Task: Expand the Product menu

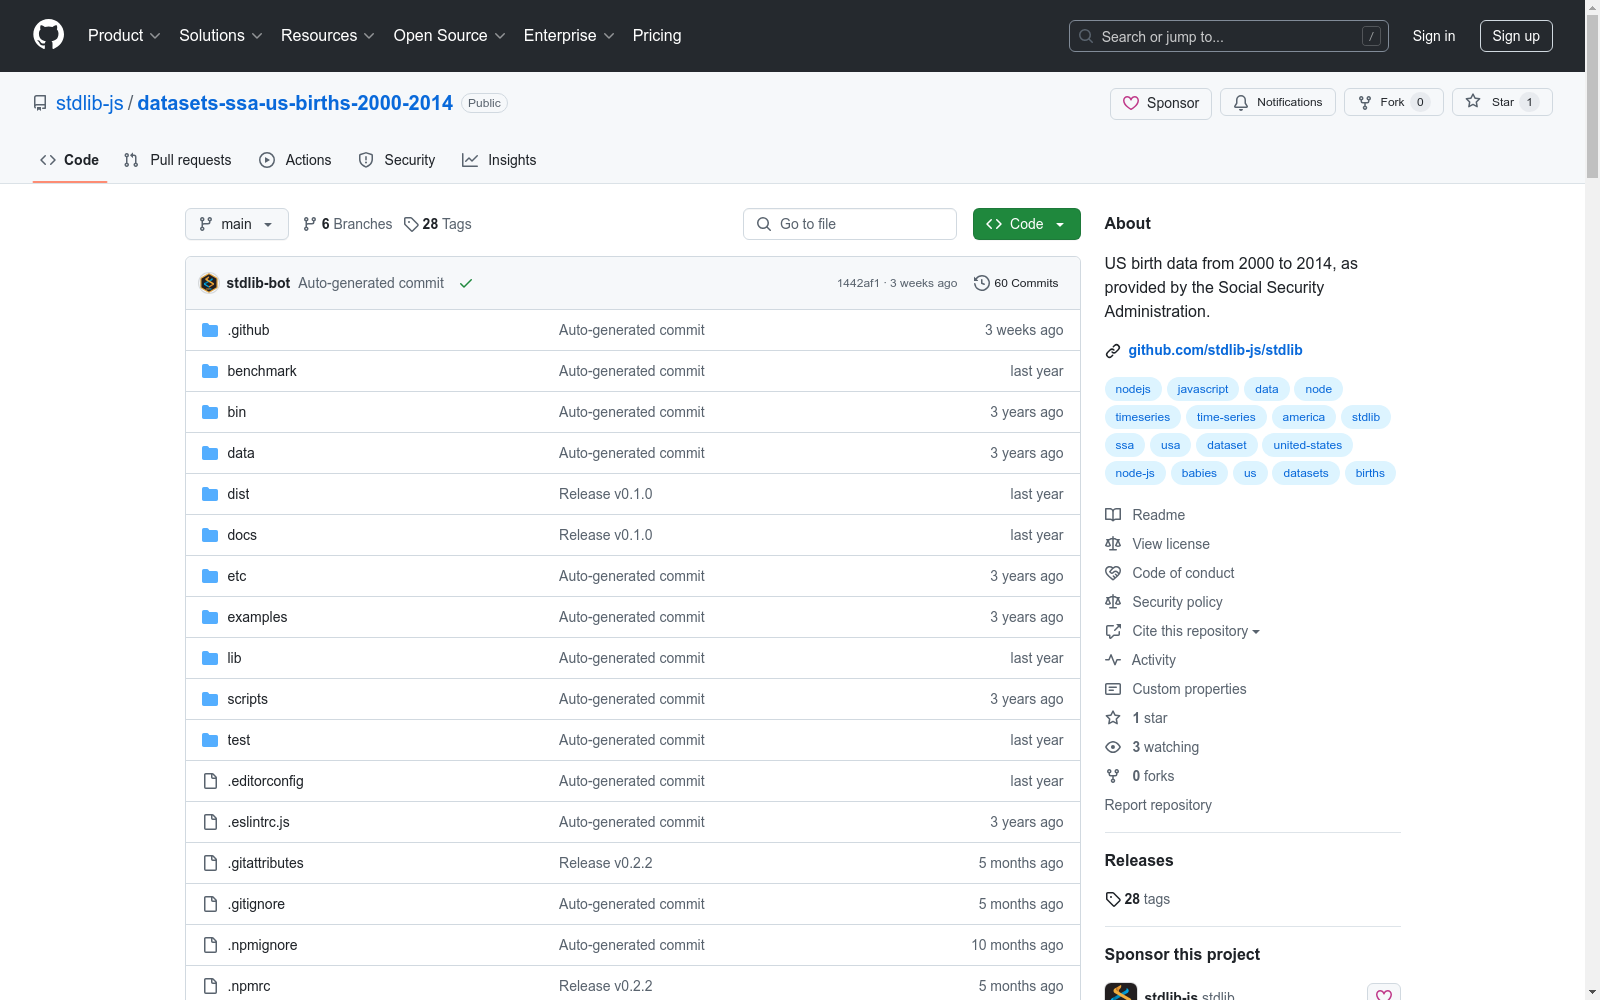Action: [124, 35]
